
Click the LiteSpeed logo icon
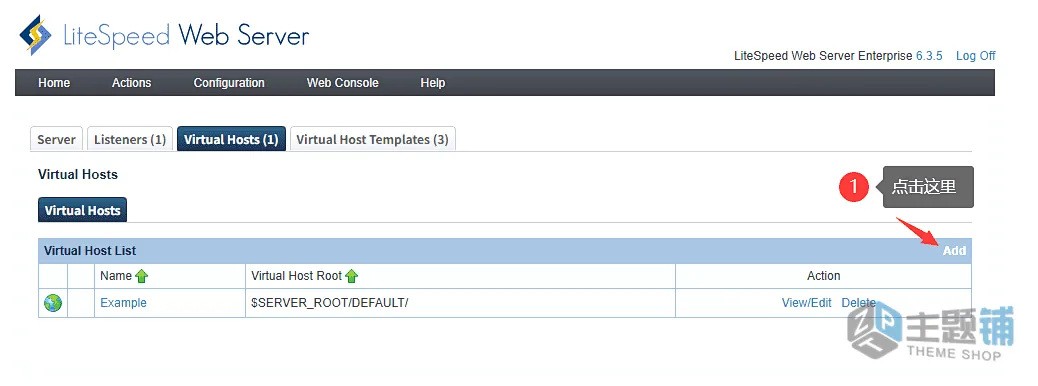click(36, 34)
